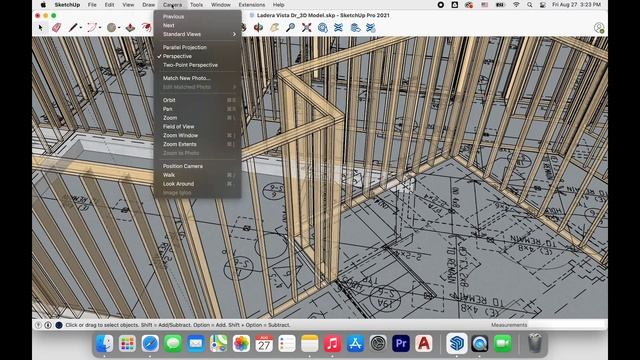Enable Parallel Projection camera mode

(198, 47)
